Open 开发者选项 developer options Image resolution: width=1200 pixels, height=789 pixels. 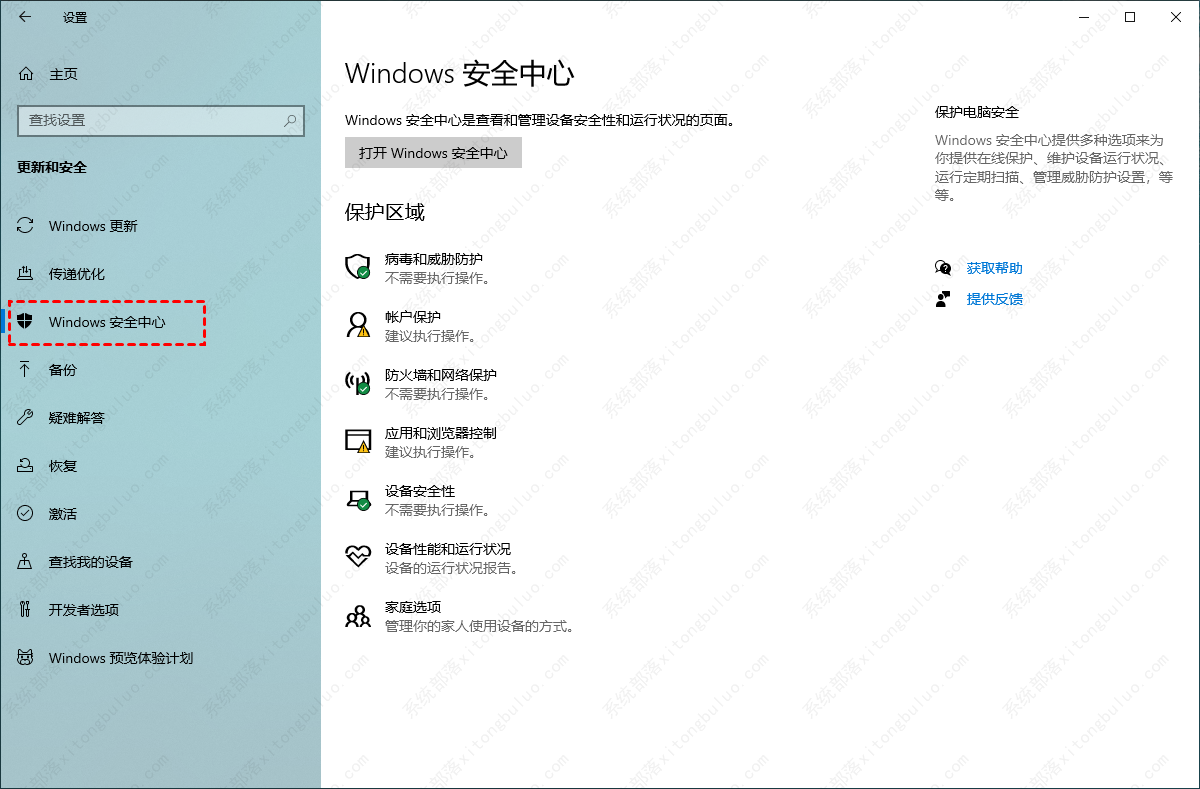(x=83, y=610)
